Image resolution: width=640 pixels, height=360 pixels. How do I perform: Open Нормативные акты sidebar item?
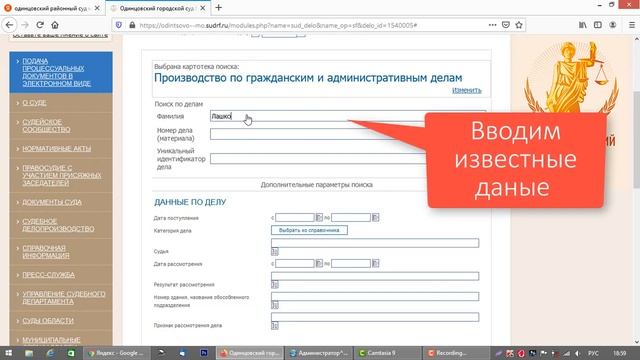(x=61, y=149)
